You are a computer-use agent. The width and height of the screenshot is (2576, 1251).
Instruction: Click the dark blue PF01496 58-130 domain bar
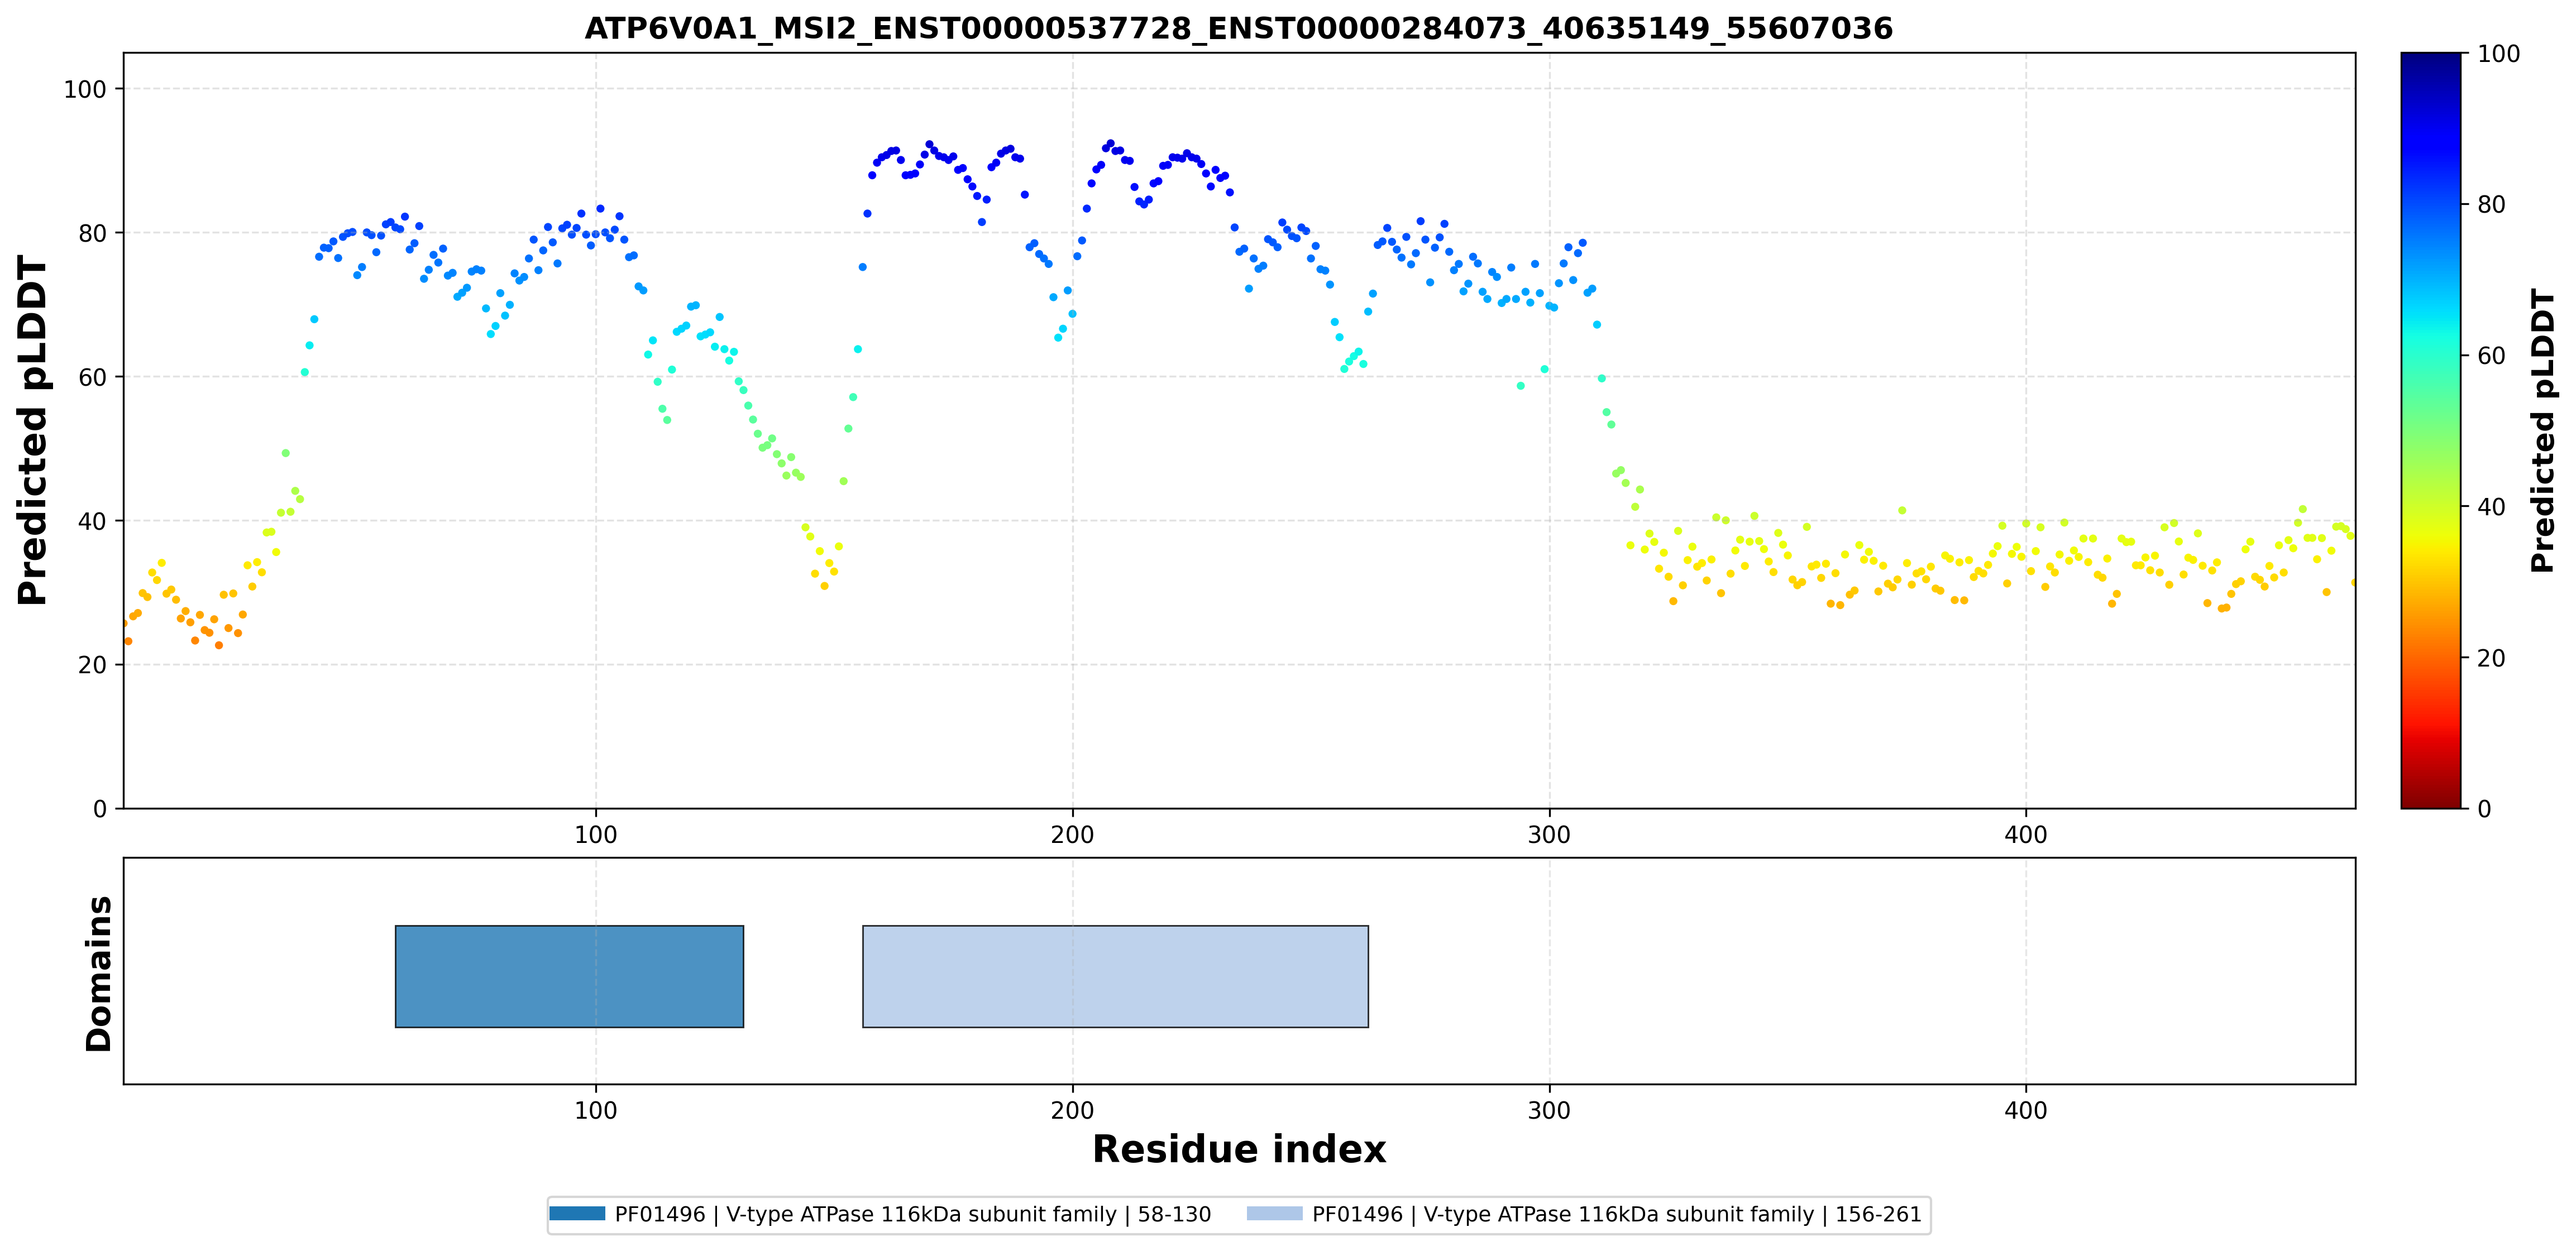pos(569,976)
